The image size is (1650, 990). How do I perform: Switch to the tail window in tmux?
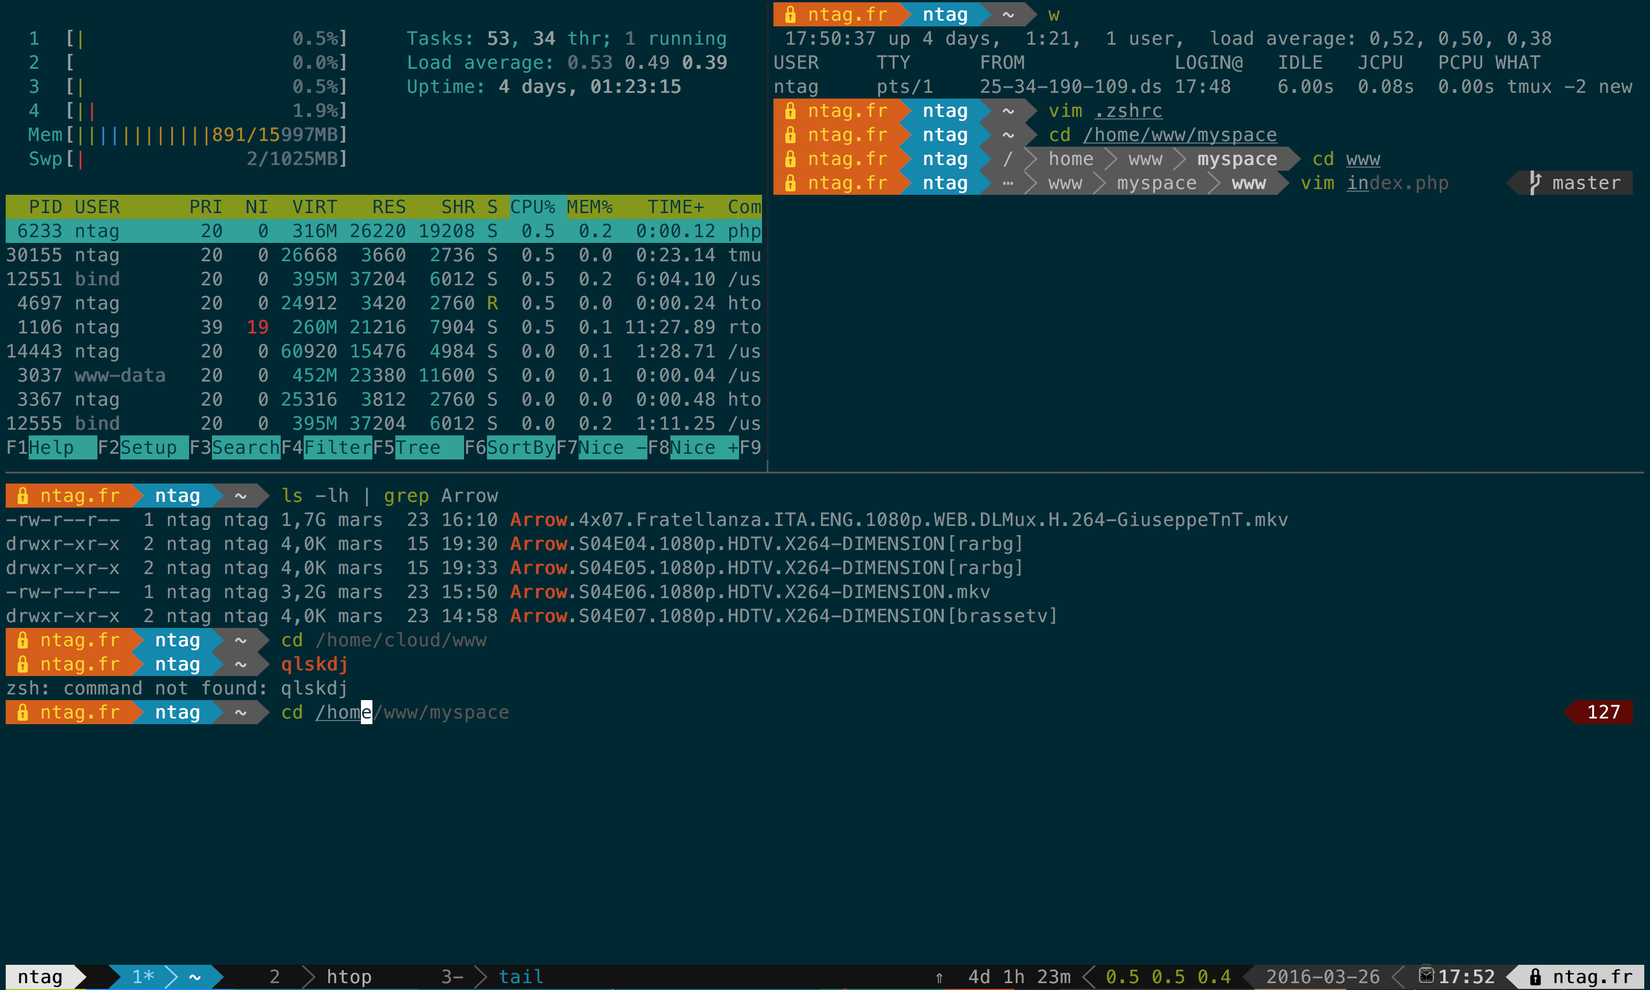pos(520,977)
